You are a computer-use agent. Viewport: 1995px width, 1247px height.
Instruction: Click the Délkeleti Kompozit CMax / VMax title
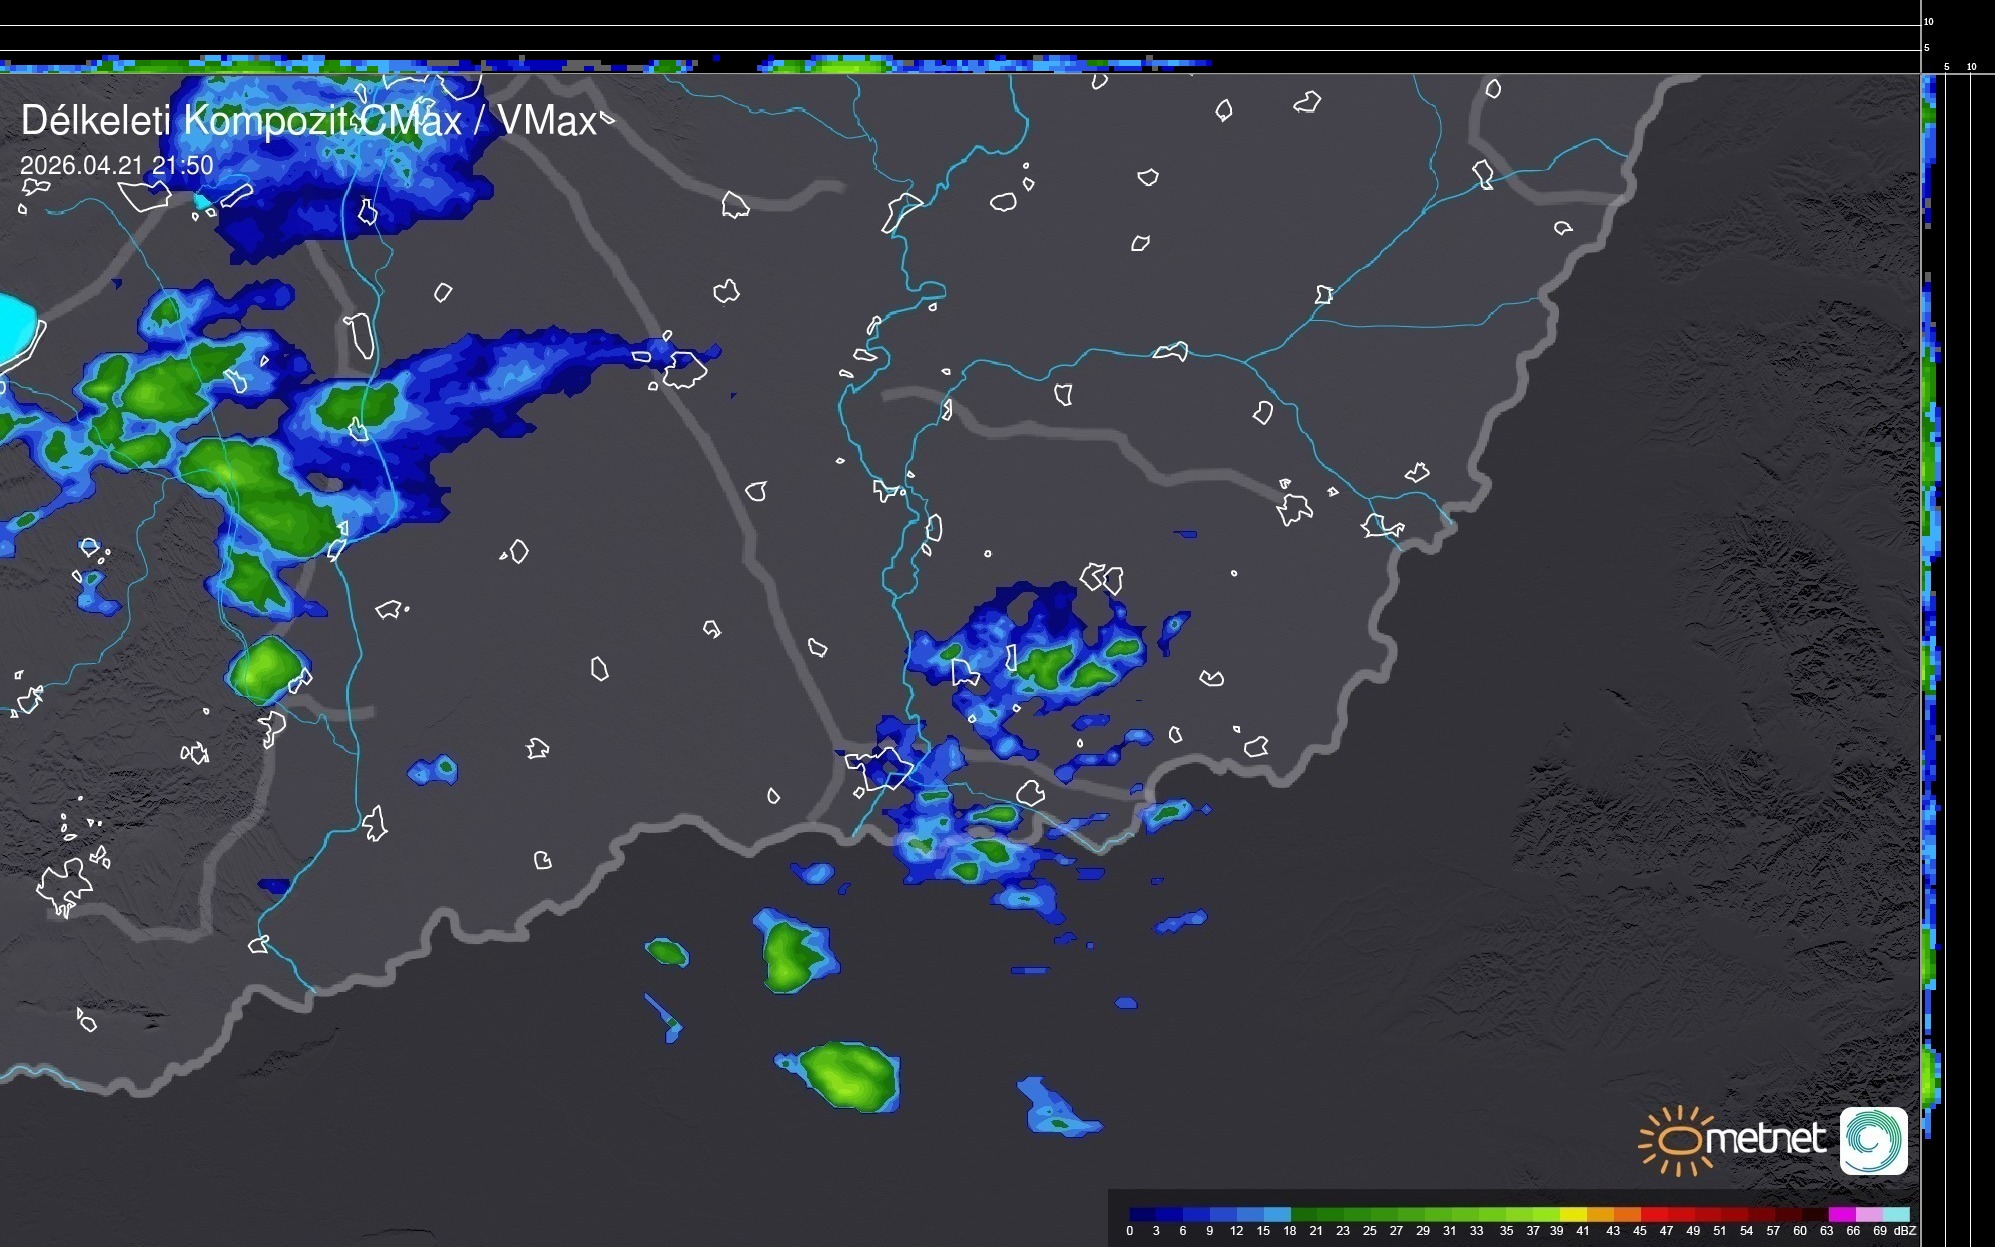(x=308, y=121)
